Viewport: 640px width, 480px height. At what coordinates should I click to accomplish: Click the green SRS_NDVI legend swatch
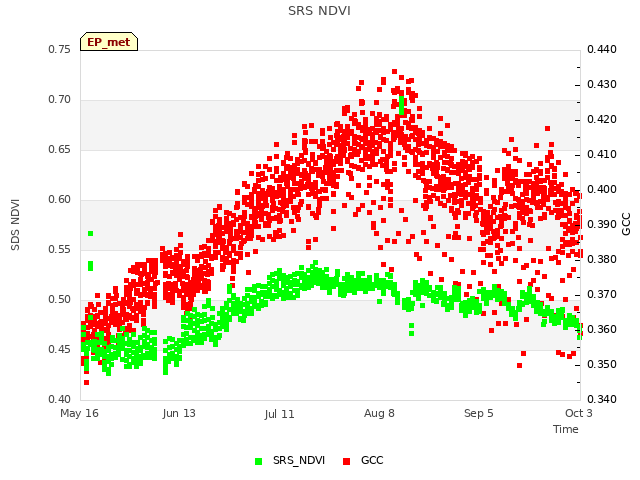258,461
